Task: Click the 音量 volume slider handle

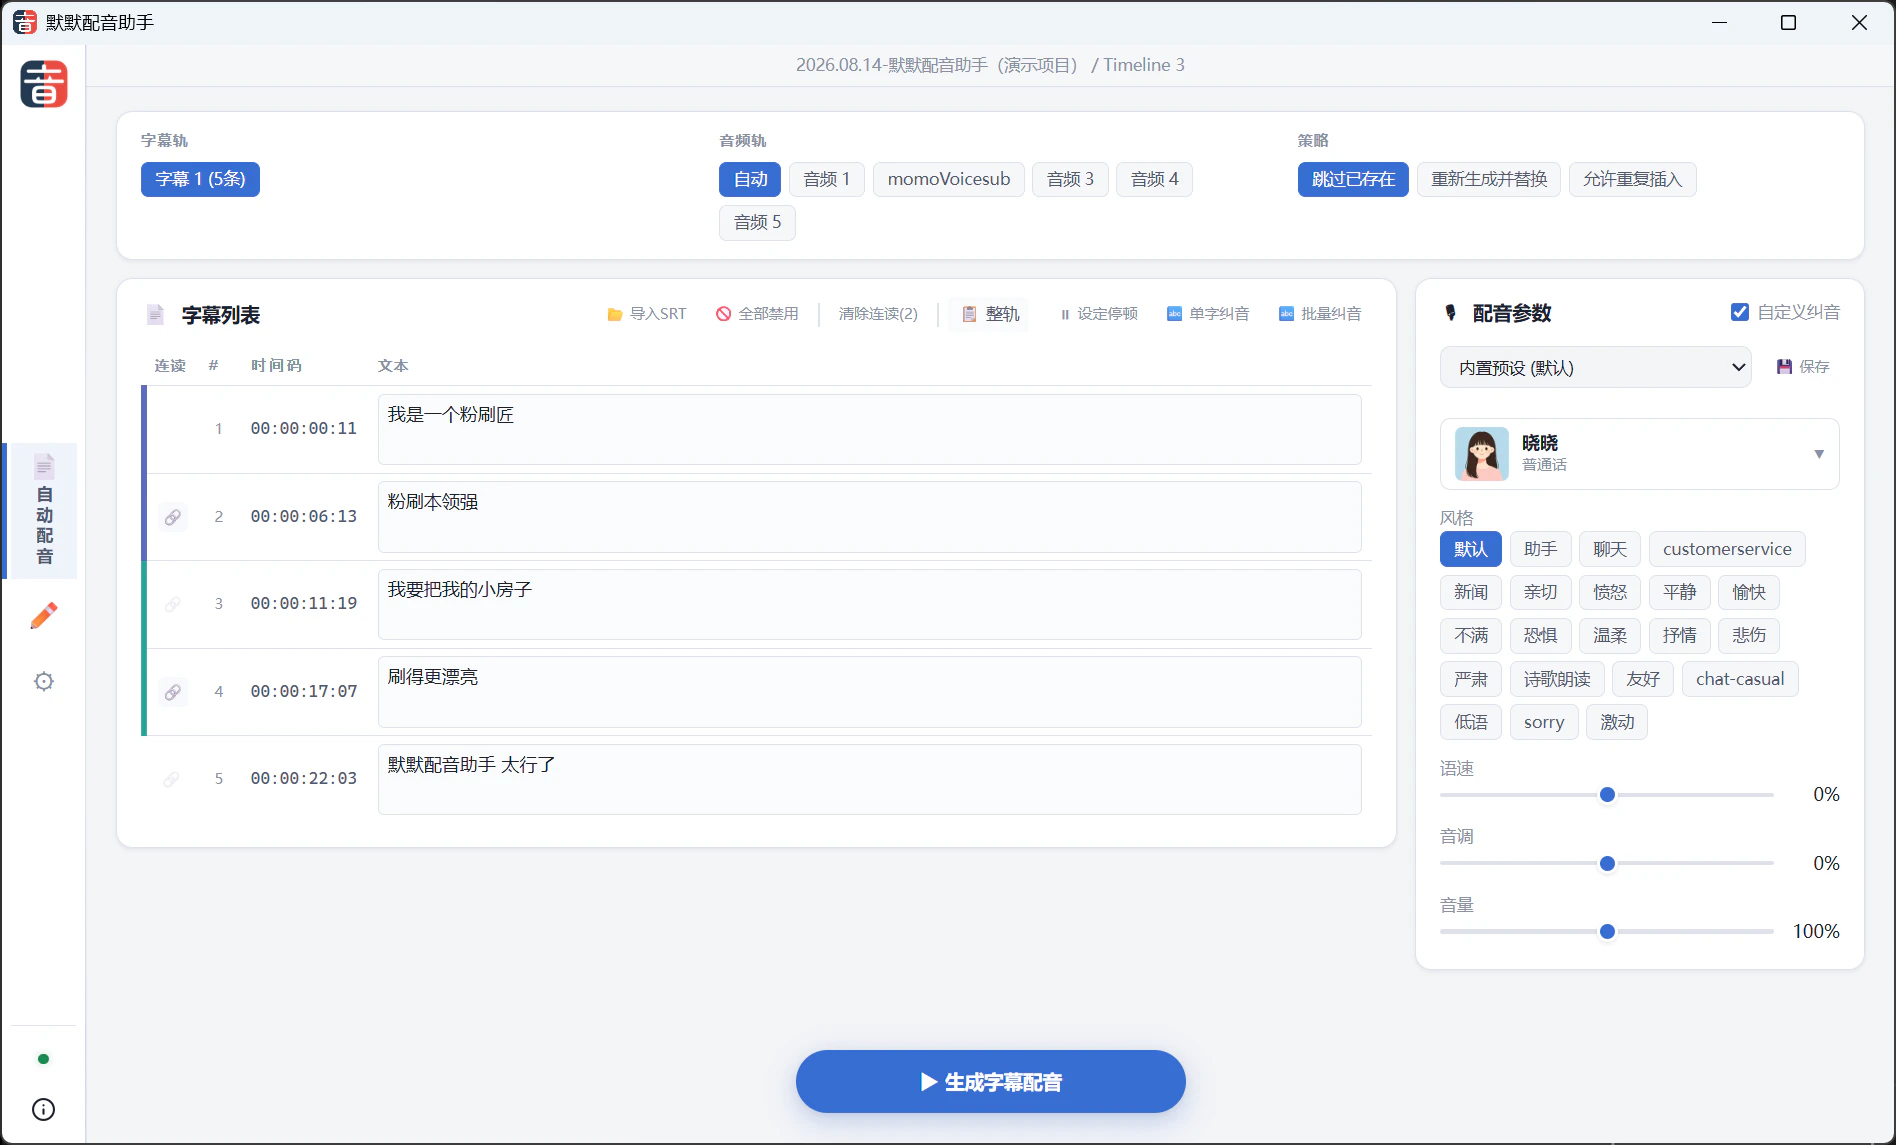Action: pyautogui.click(x=1607, y=931)
